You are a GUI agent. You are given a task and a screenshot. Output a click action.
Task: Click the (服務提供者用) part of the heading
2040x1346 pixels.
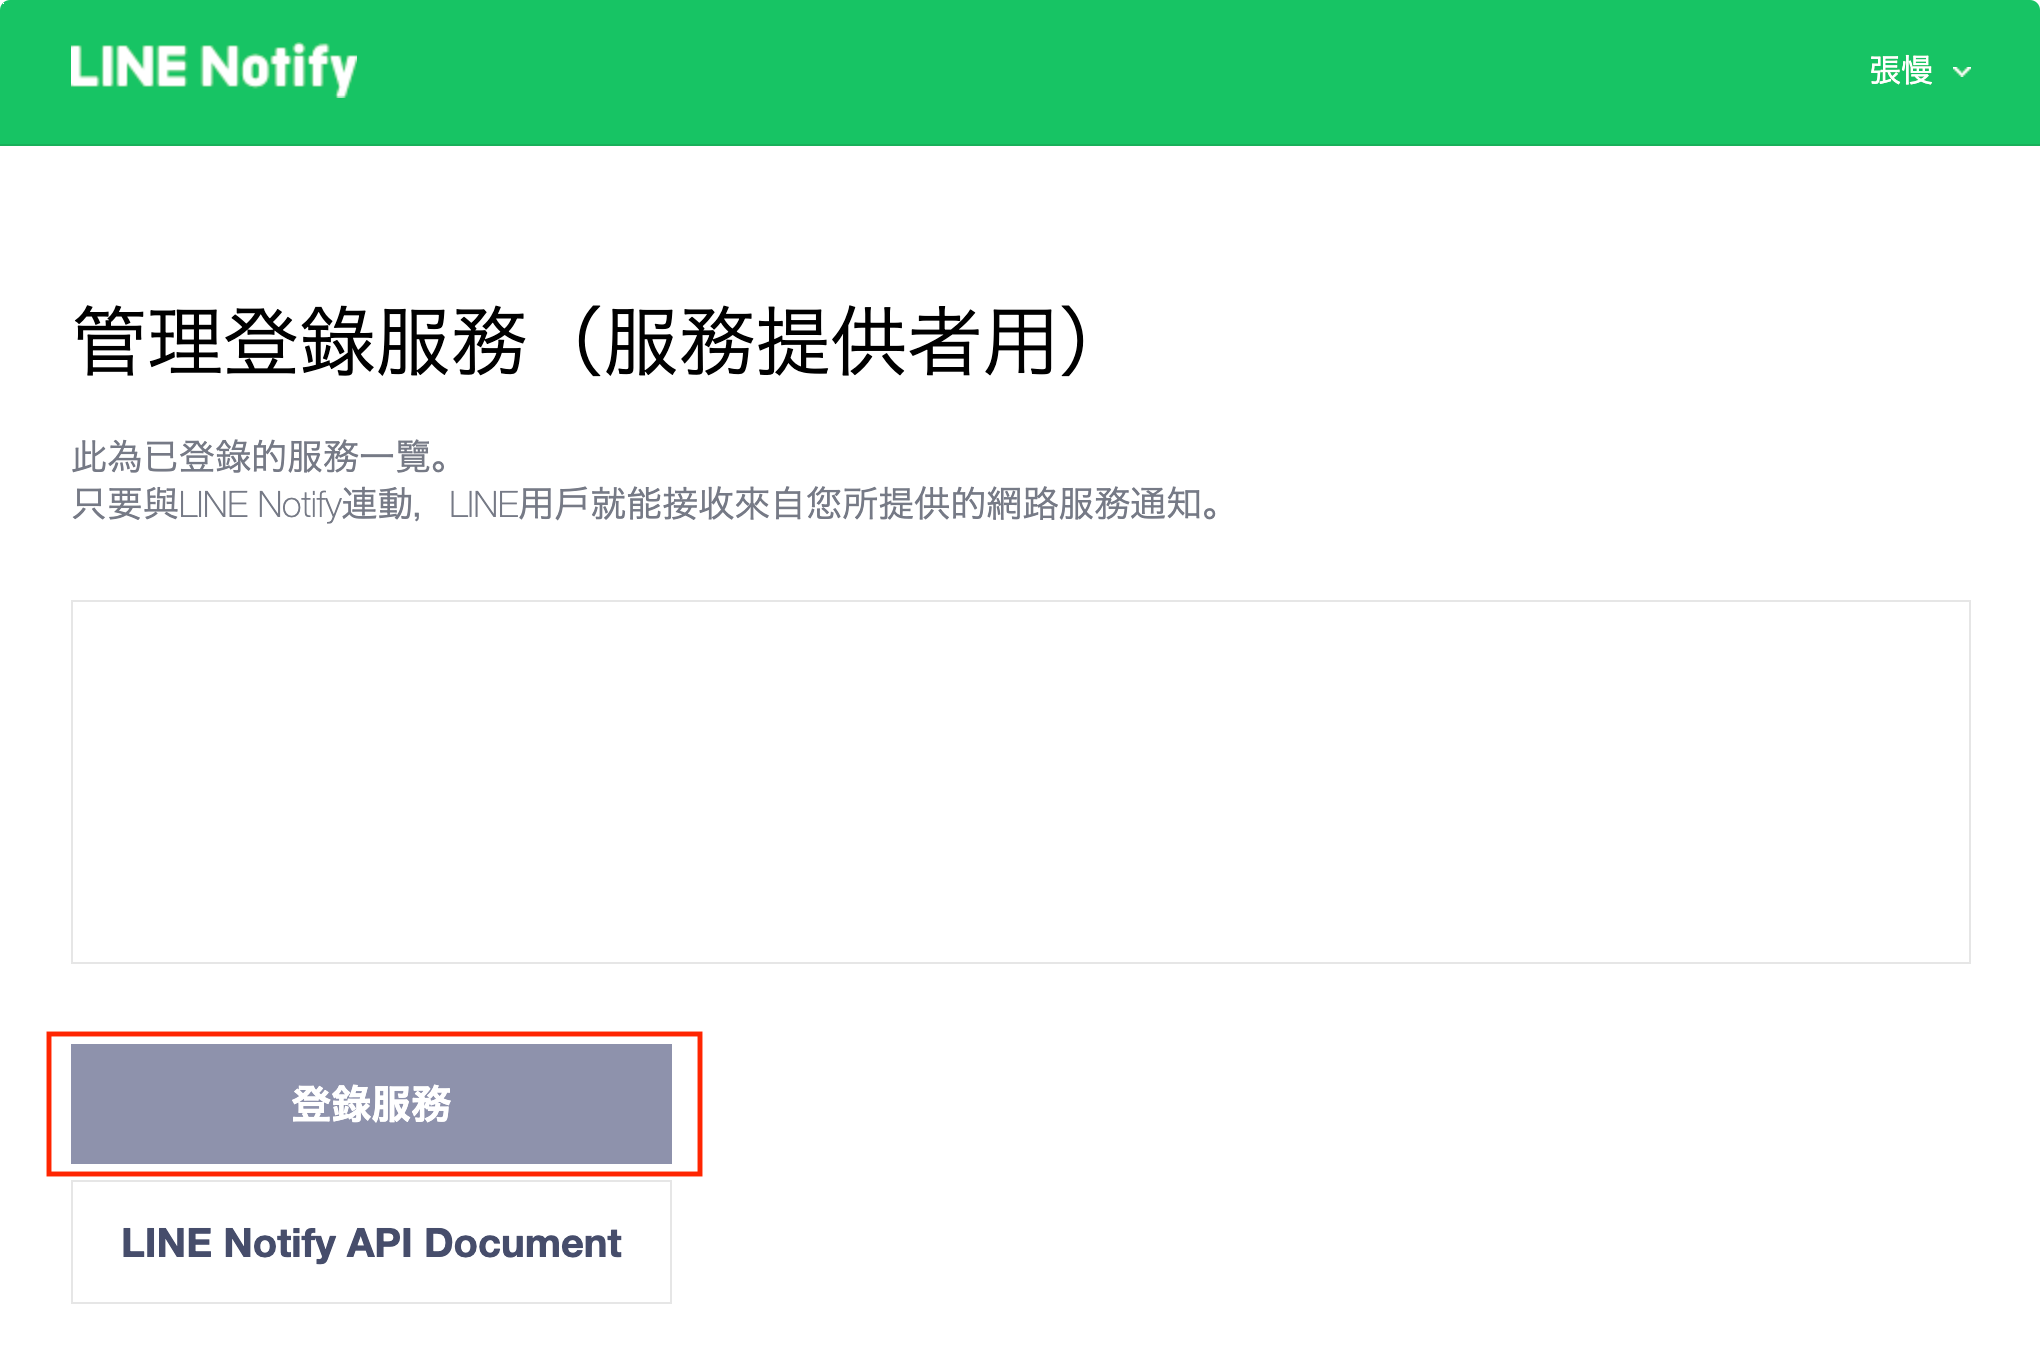830,342
